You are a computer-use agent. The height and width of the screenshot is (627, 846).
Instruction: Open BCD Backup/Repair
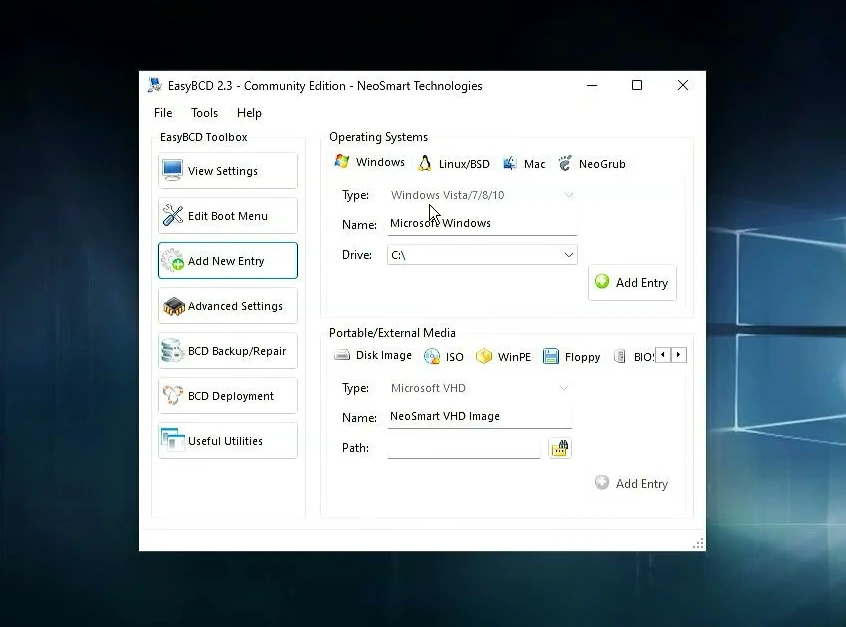point(228,351)
